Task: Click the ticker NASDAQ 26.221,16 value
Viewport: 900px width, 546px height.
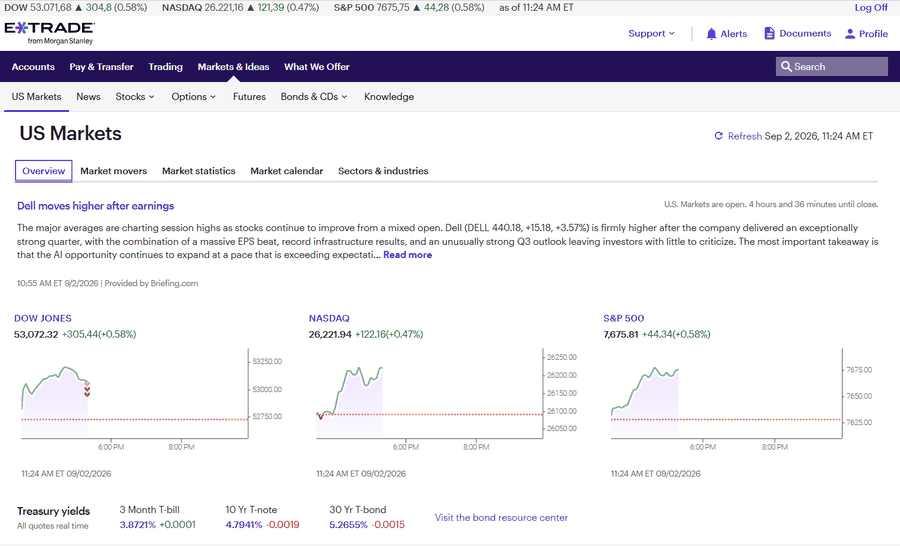Action: click(x=224, y=7)
